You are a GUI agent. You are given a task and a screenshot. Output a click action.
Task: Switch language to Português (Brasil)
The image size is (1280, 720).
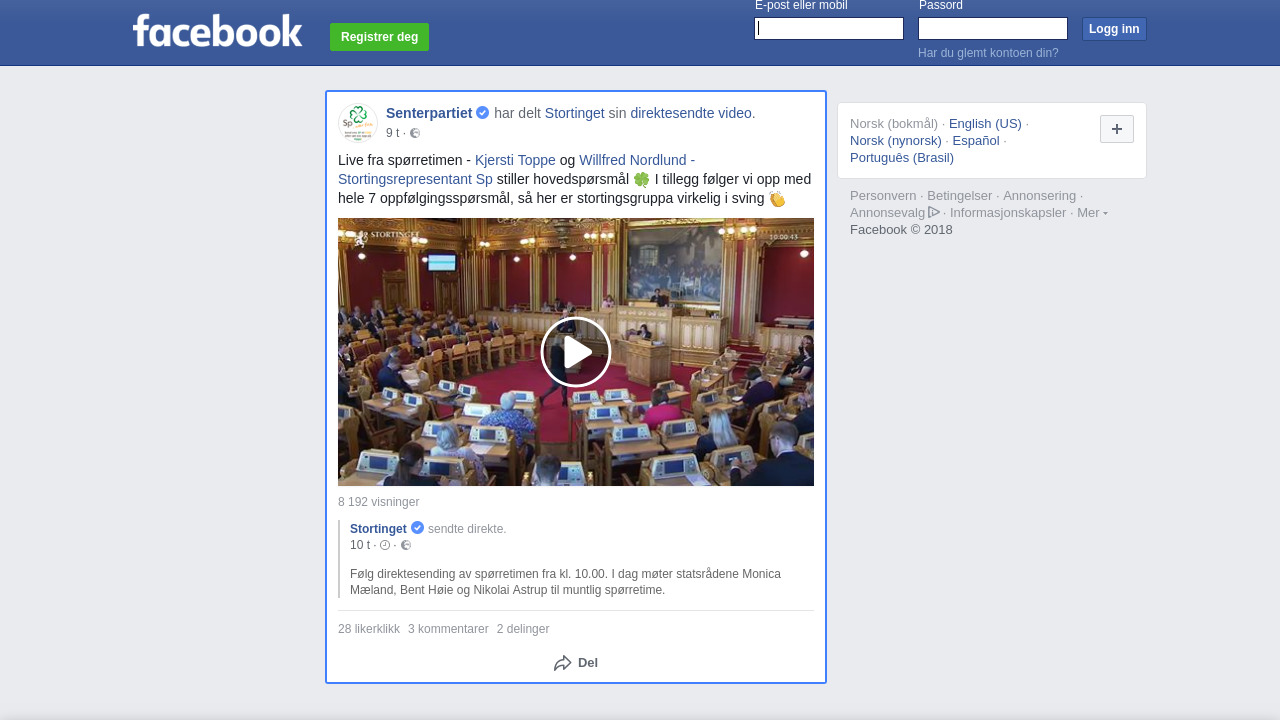tap(902, 158)
